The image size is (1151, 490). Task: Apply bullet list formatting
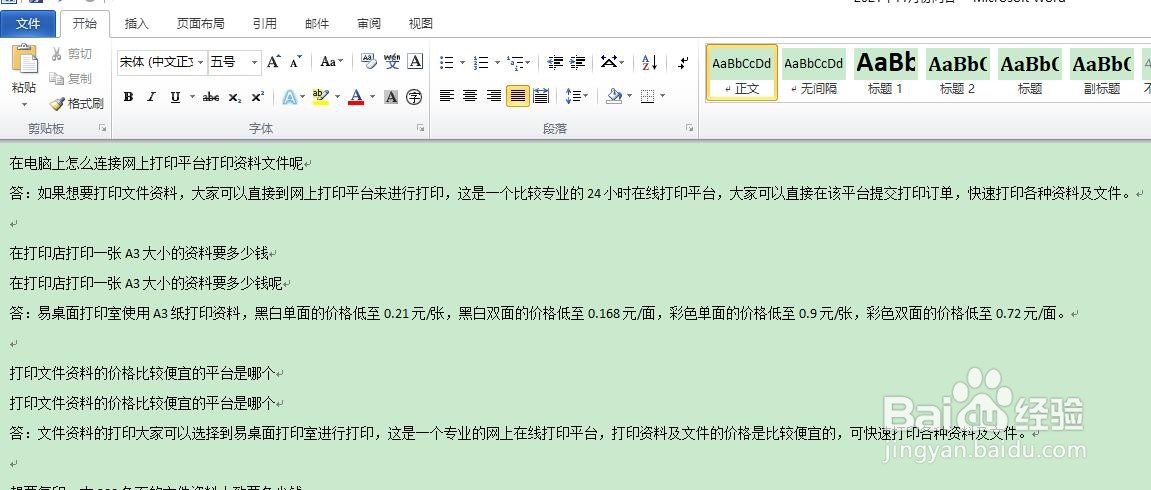(x=447, y=62)
